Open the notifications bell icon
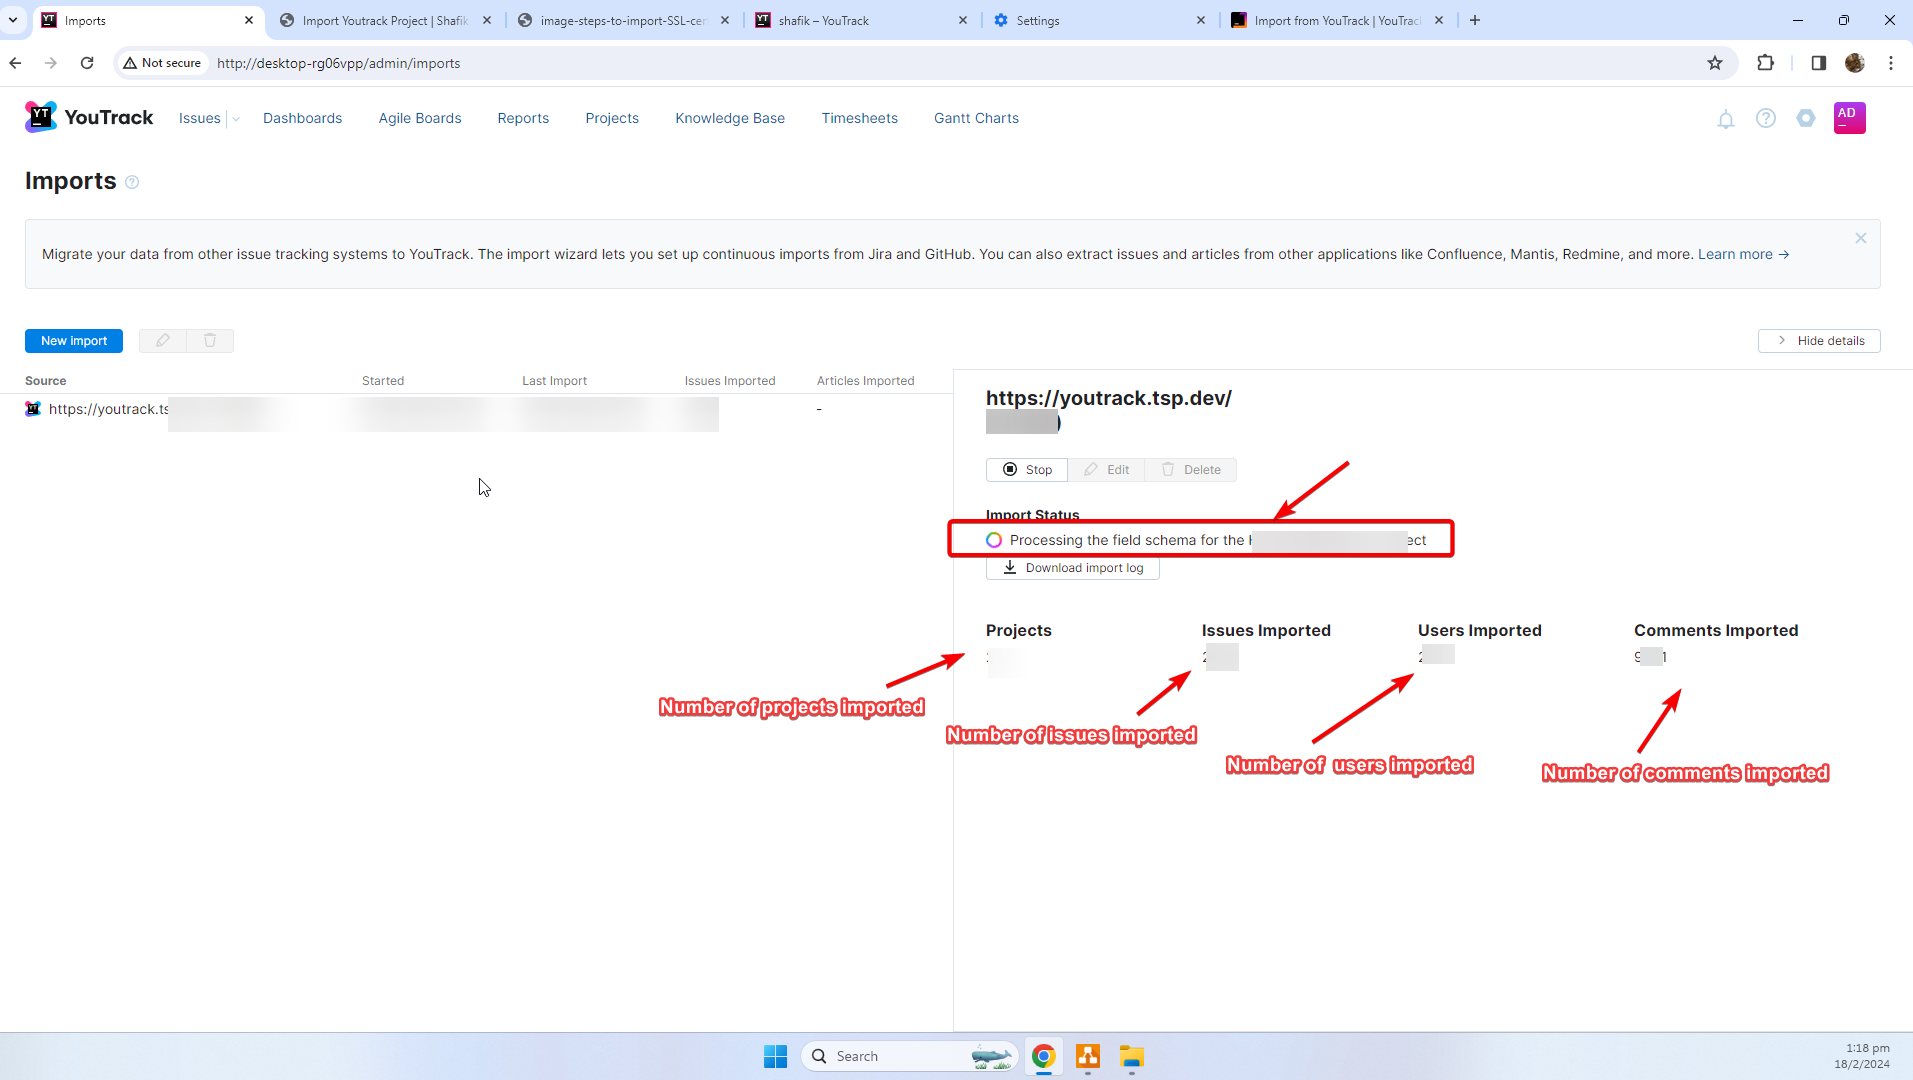The image size is (1913, 1080). (1725, 119)
